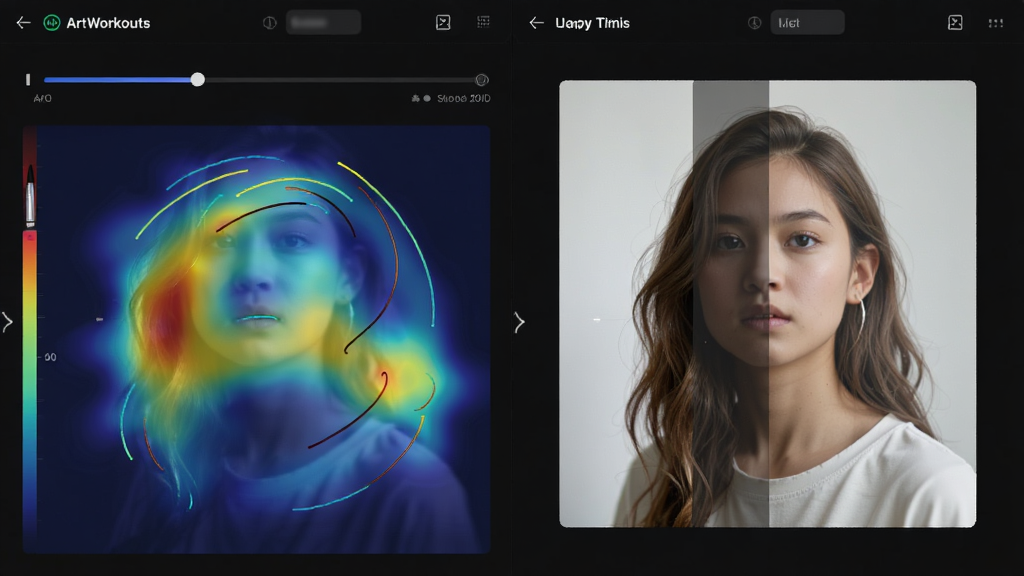Click the circular icon beside the Met field
The width and height of the screenshot is (1024, 576).
pos(754,23)
